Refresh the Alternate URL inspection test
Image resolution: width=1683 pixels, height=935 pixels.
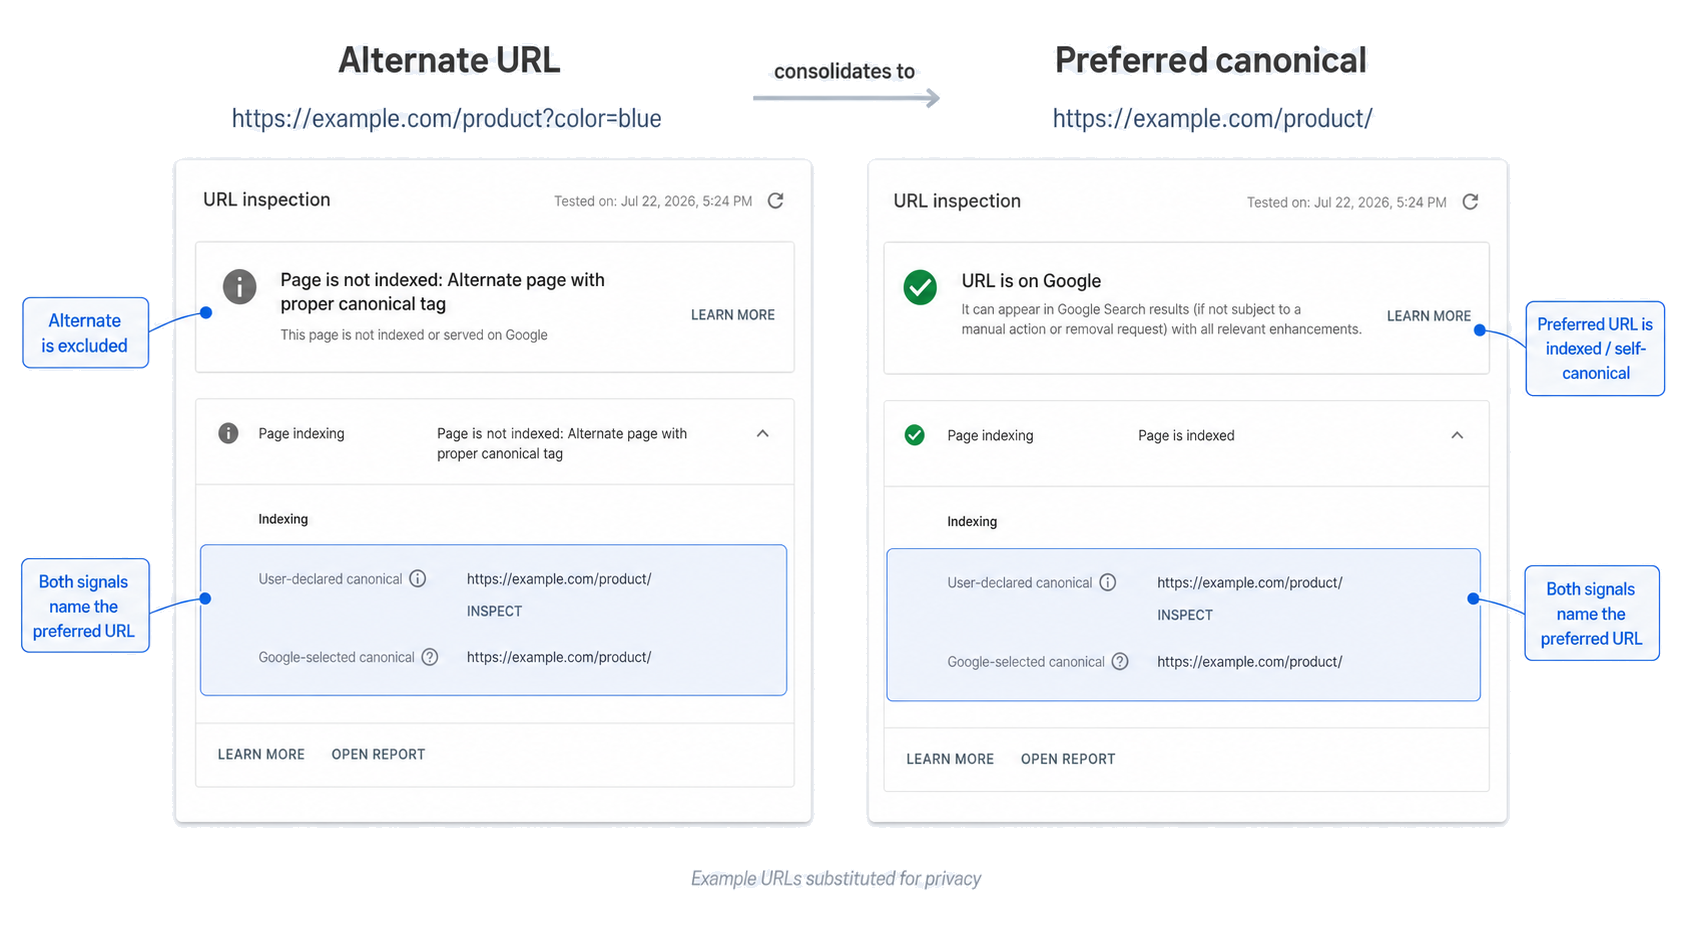(x=775, y=201)
